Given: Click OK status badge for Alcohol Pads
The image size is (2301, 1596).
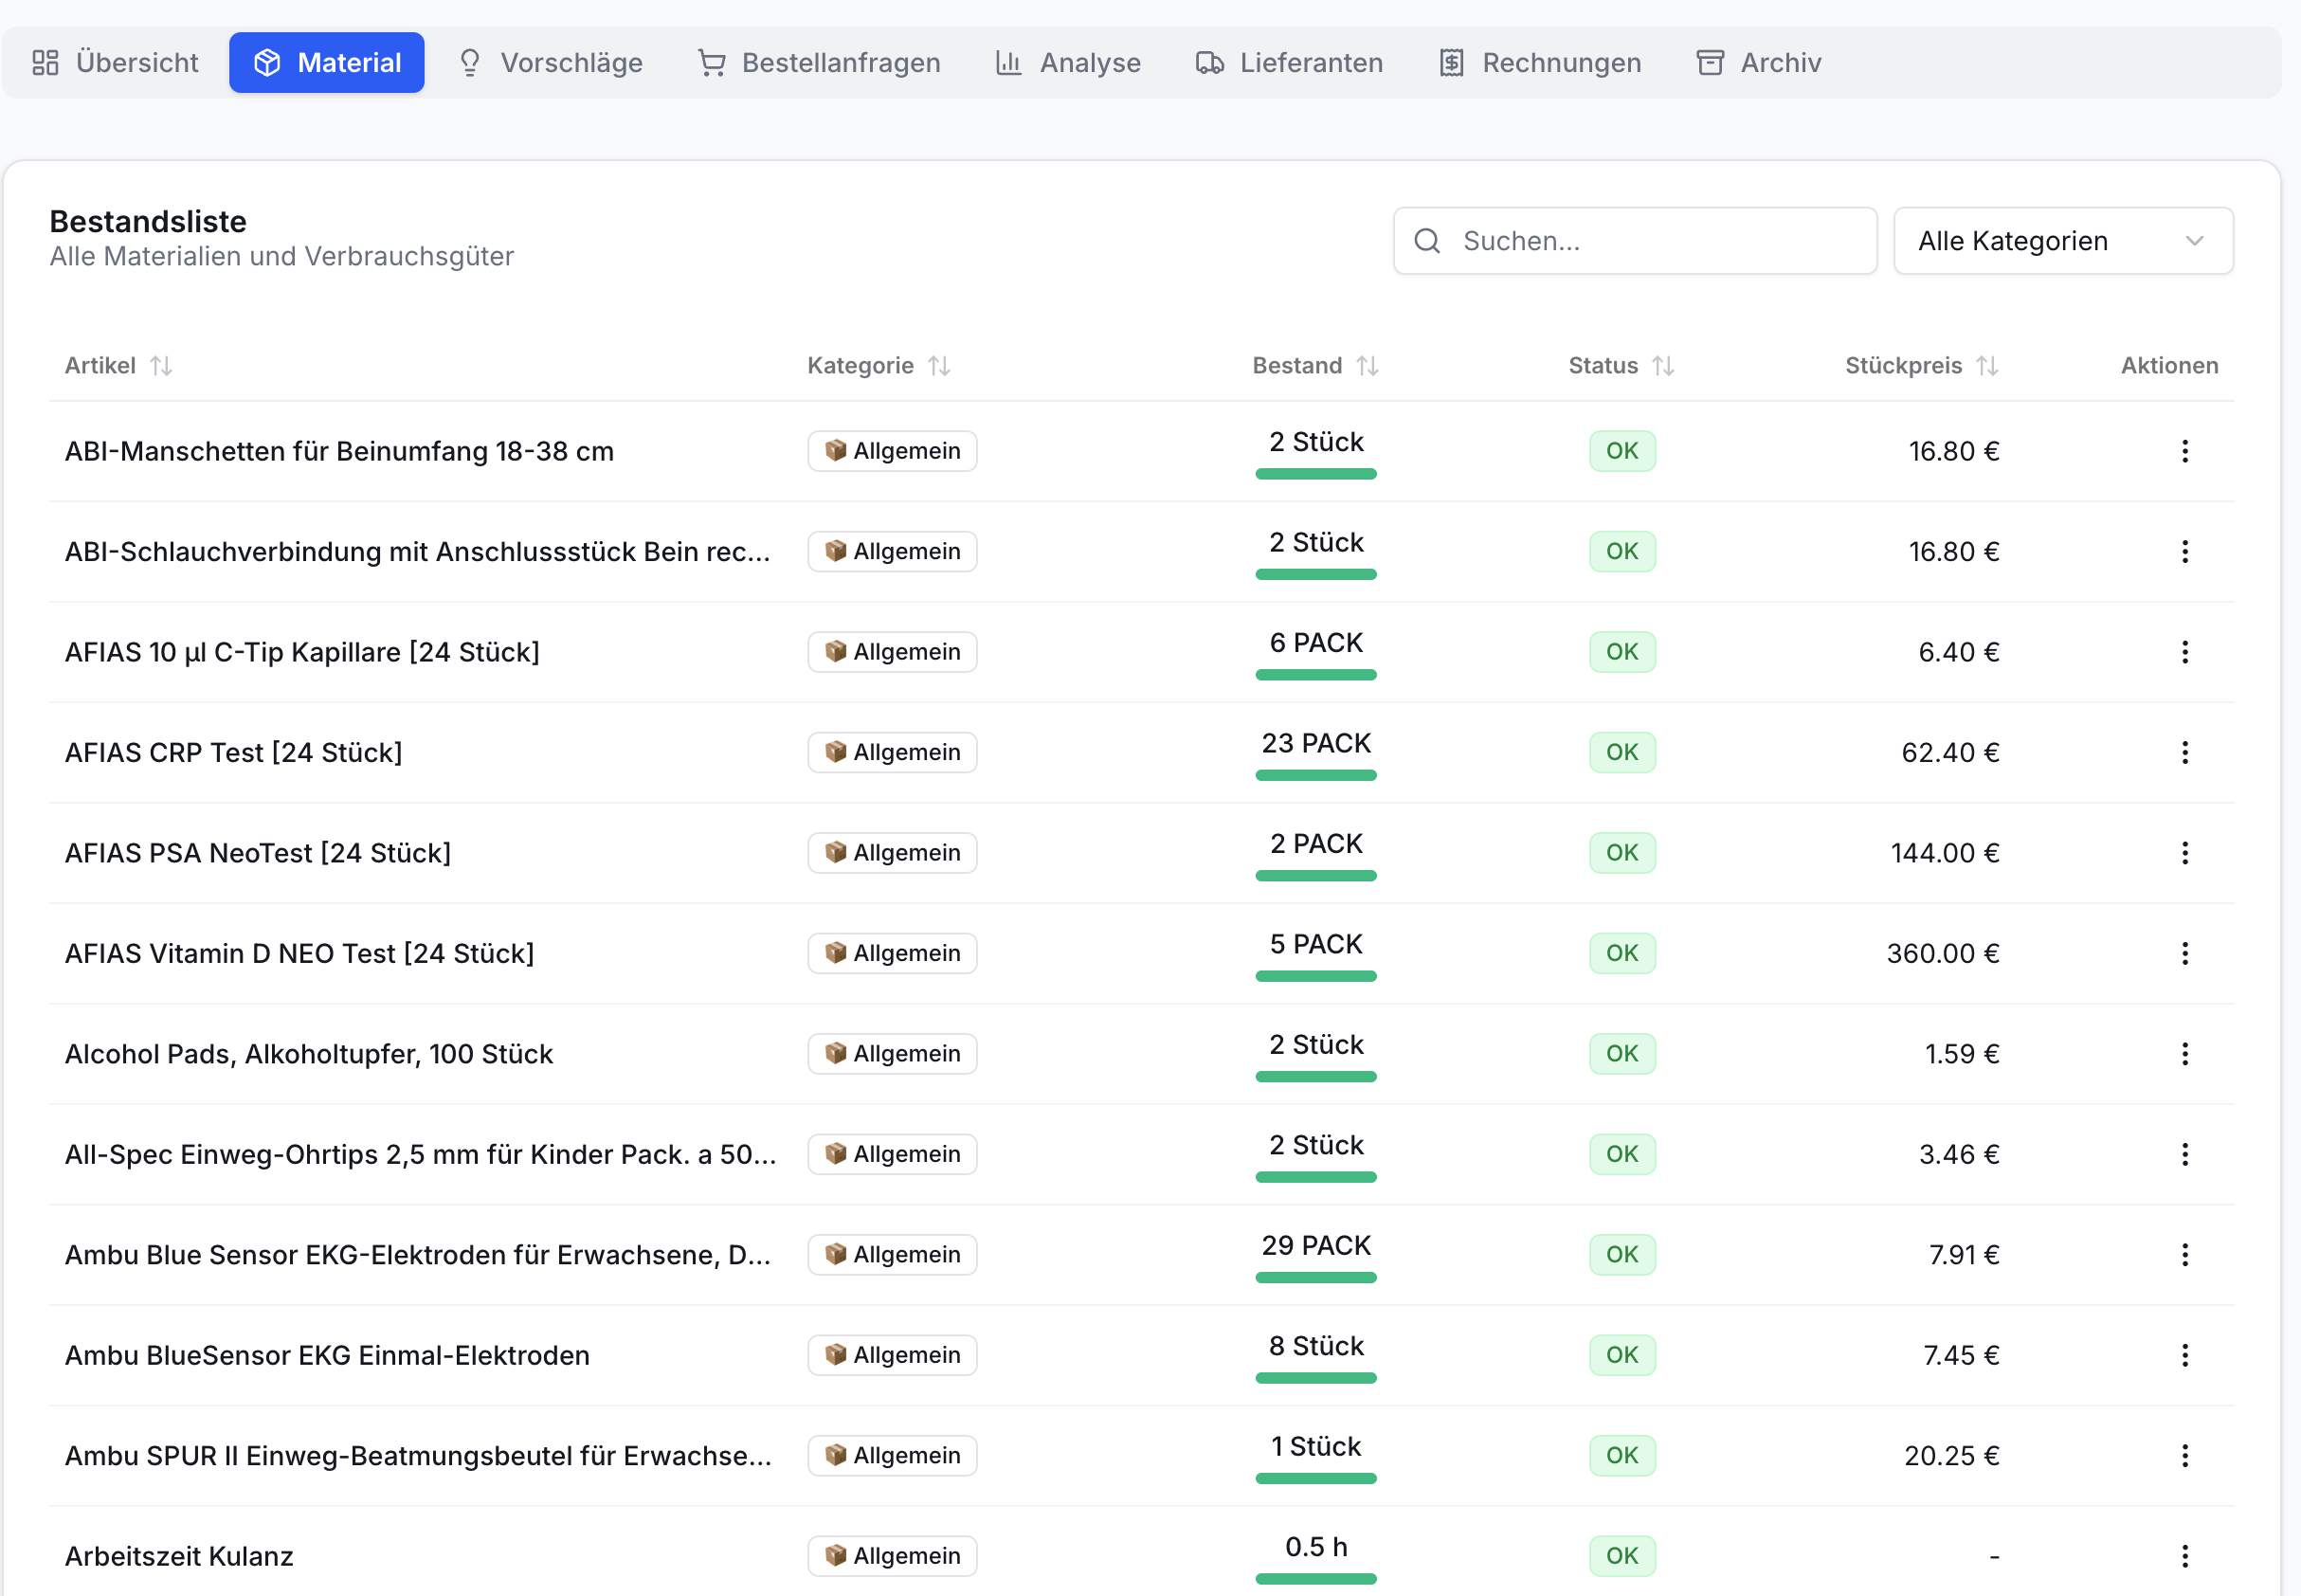Looking at the screenshot, I should click(x=1622, y=1054).
